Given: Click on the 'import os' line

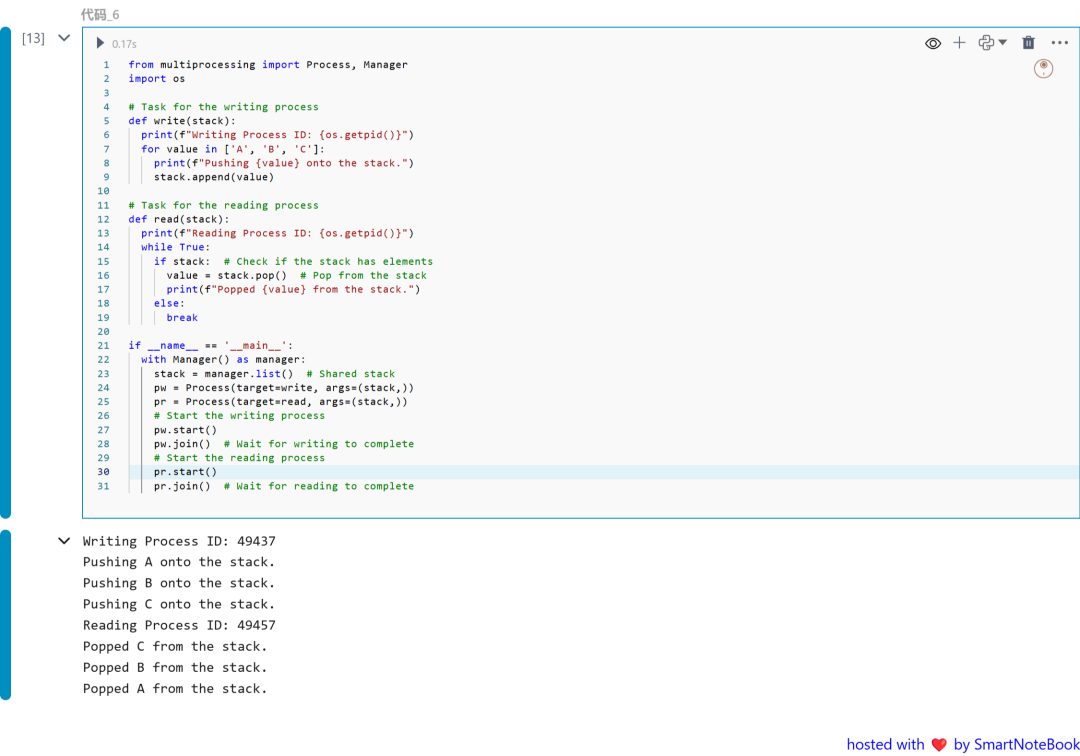Looking at the screenshot, I should (x=156, y=78).
